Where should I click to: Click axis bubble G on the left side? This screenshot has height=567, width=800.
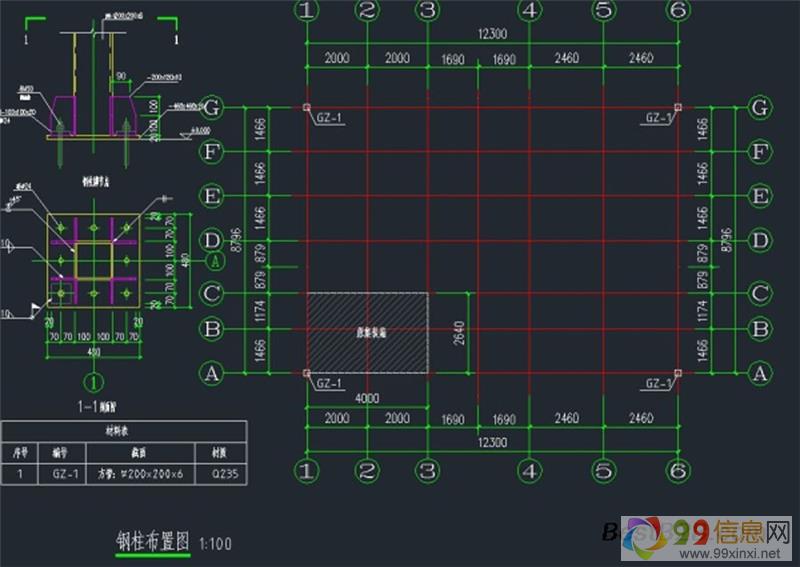(211, 107)
